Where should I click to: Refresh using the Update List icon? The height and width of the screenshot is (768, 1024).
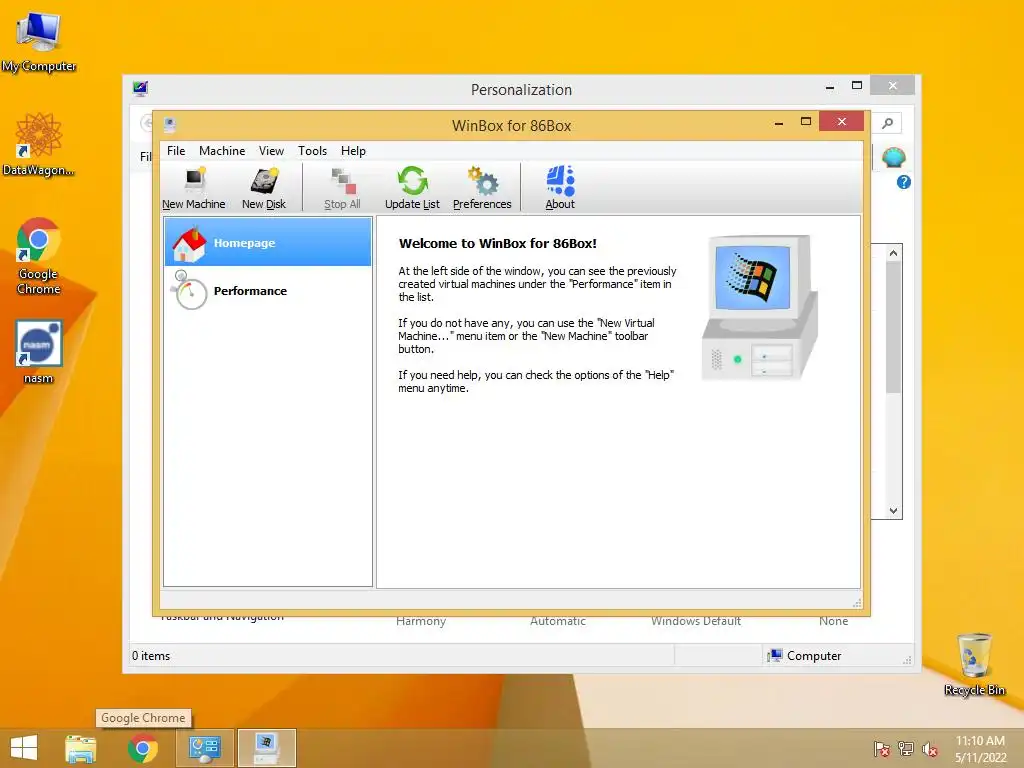point(412,188)
